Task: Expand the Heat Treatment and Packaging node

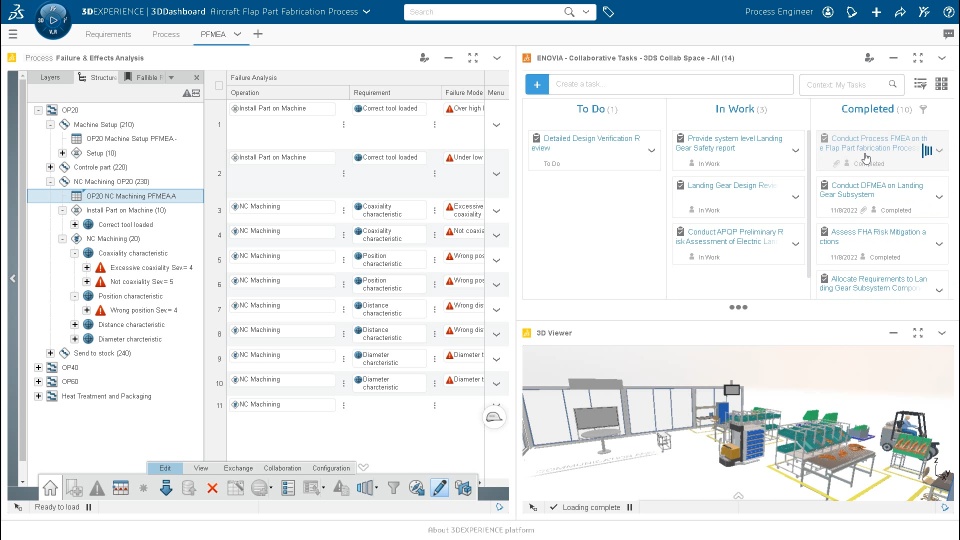Action: (38, 396)
